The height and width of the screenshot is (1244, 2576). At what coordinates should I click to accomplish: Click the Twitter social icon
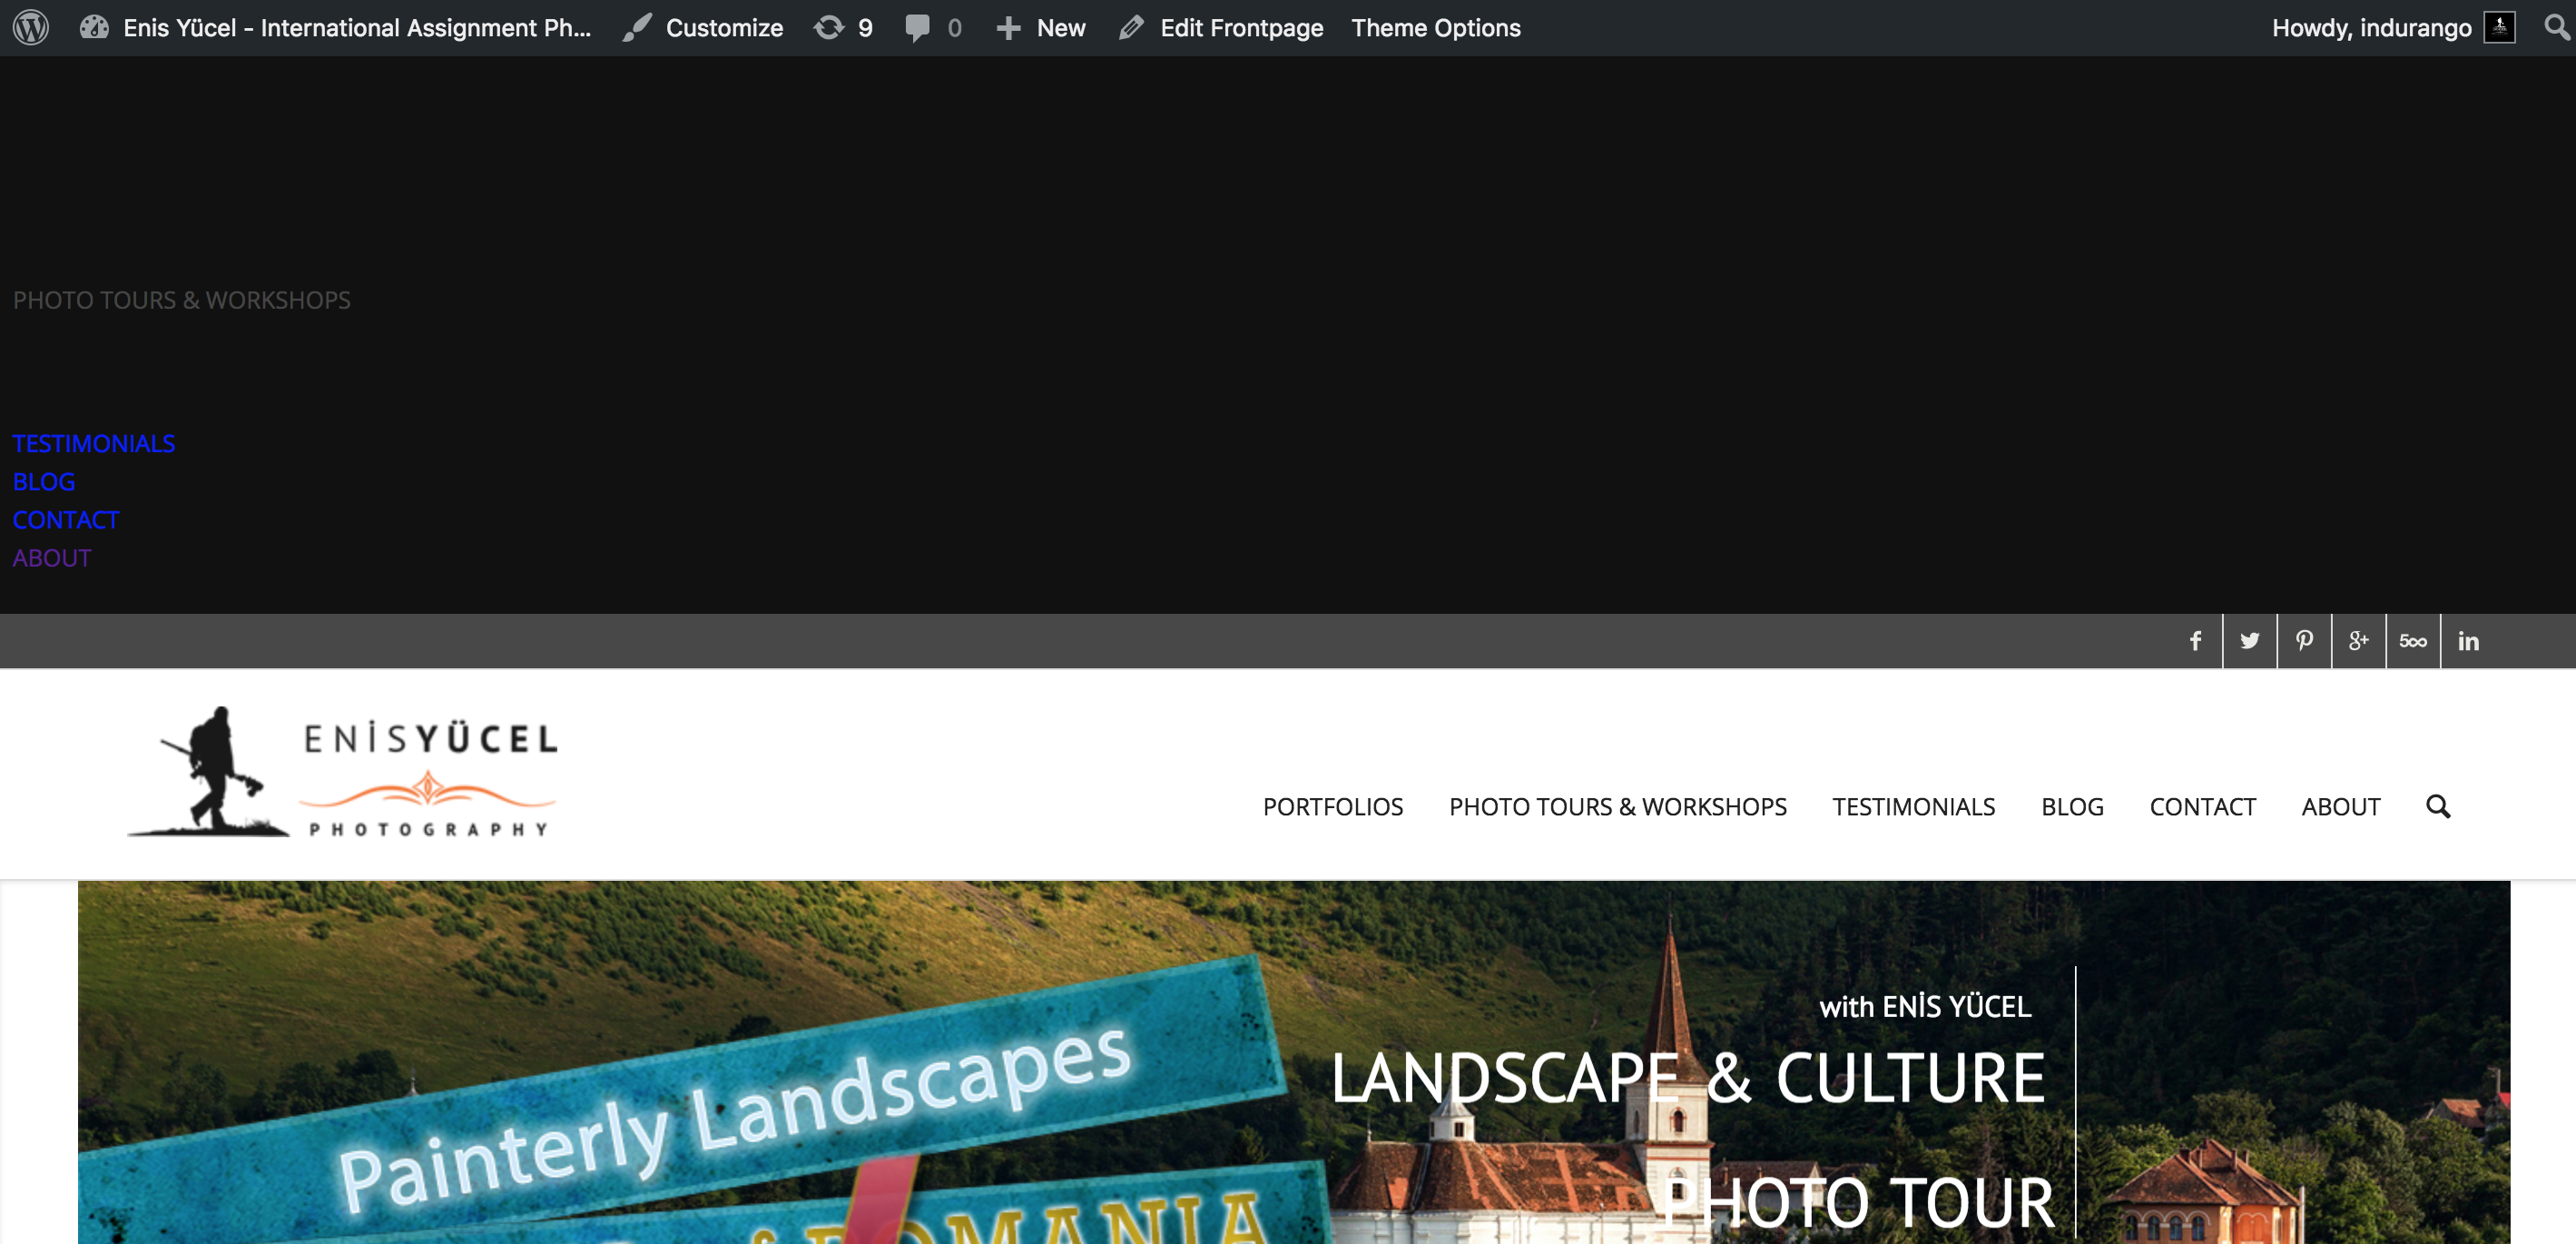(x=2249, y=641)
